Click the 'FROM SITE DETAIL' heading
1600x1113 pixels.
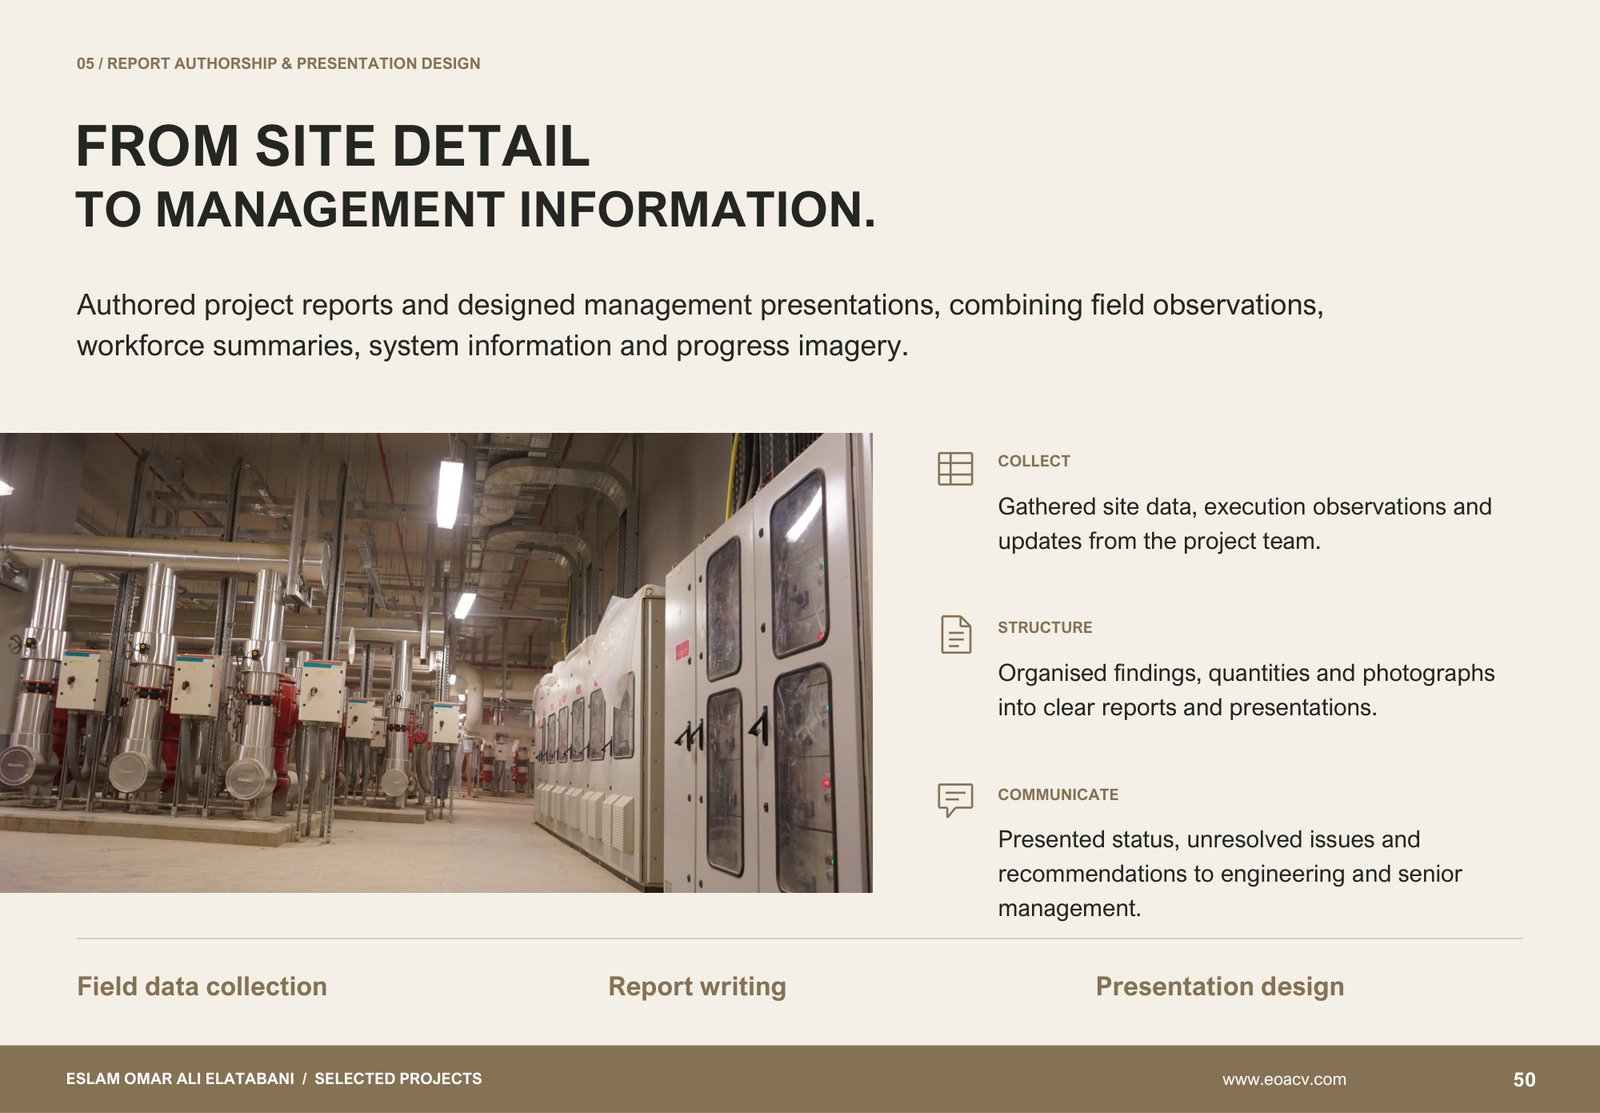[333, 146]
